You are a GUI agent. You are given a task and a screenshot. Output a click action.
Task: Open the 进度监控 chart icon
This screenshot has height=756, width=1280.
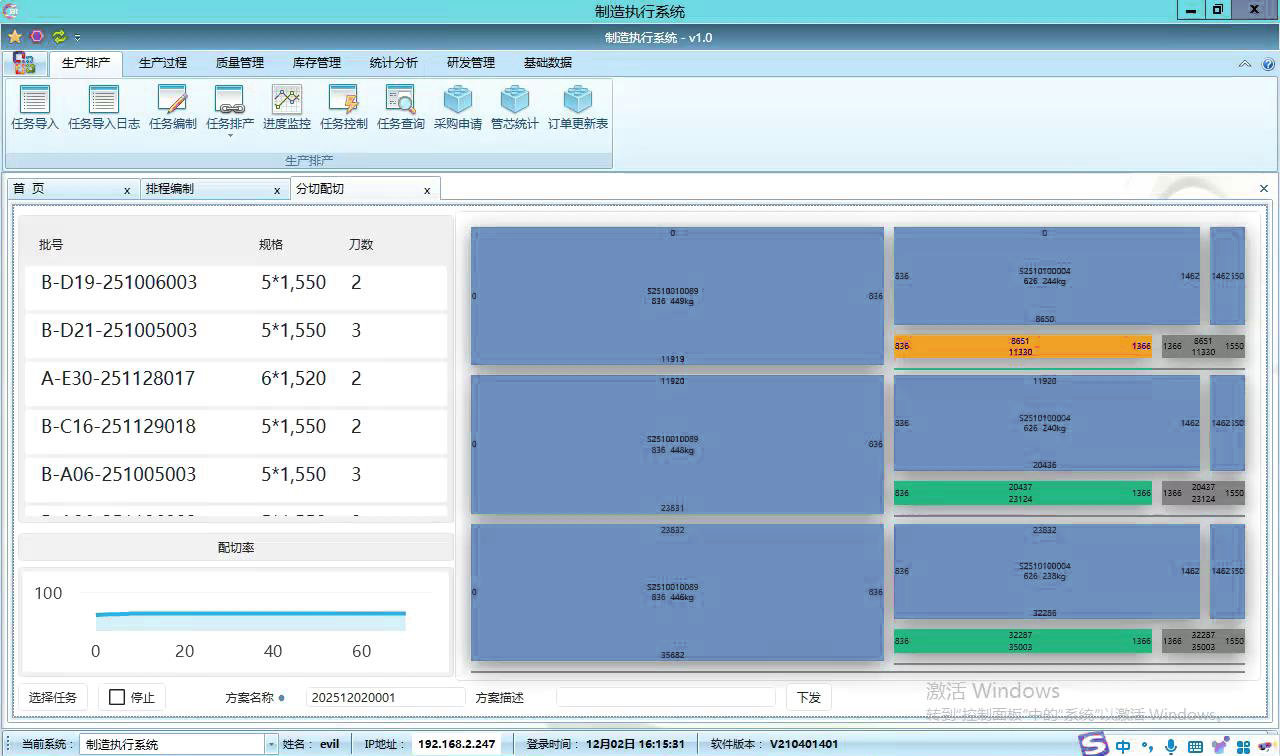tap(287, 101)
